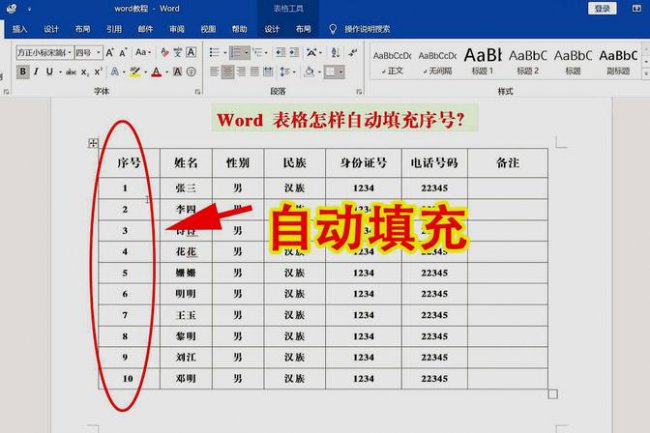Toggle Subscript formatting
This screenshot has height=433, width=650.
(x=85, y=72)
